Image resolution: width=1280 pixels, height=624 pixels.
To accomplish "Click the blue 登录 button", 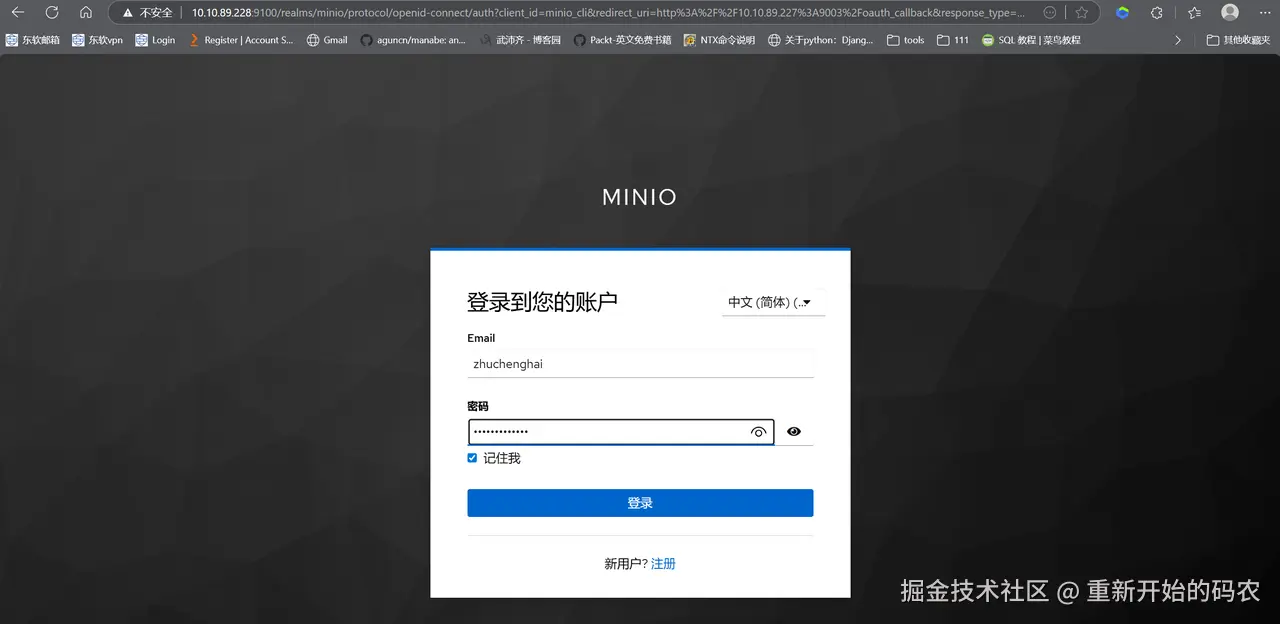I will click(640, 503).
